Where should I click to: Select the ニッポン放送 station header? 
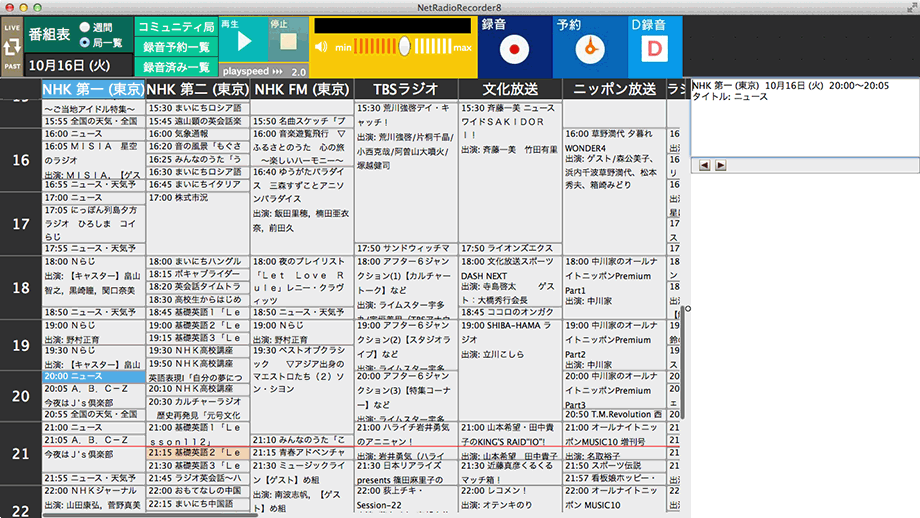[x=614, y=89]
